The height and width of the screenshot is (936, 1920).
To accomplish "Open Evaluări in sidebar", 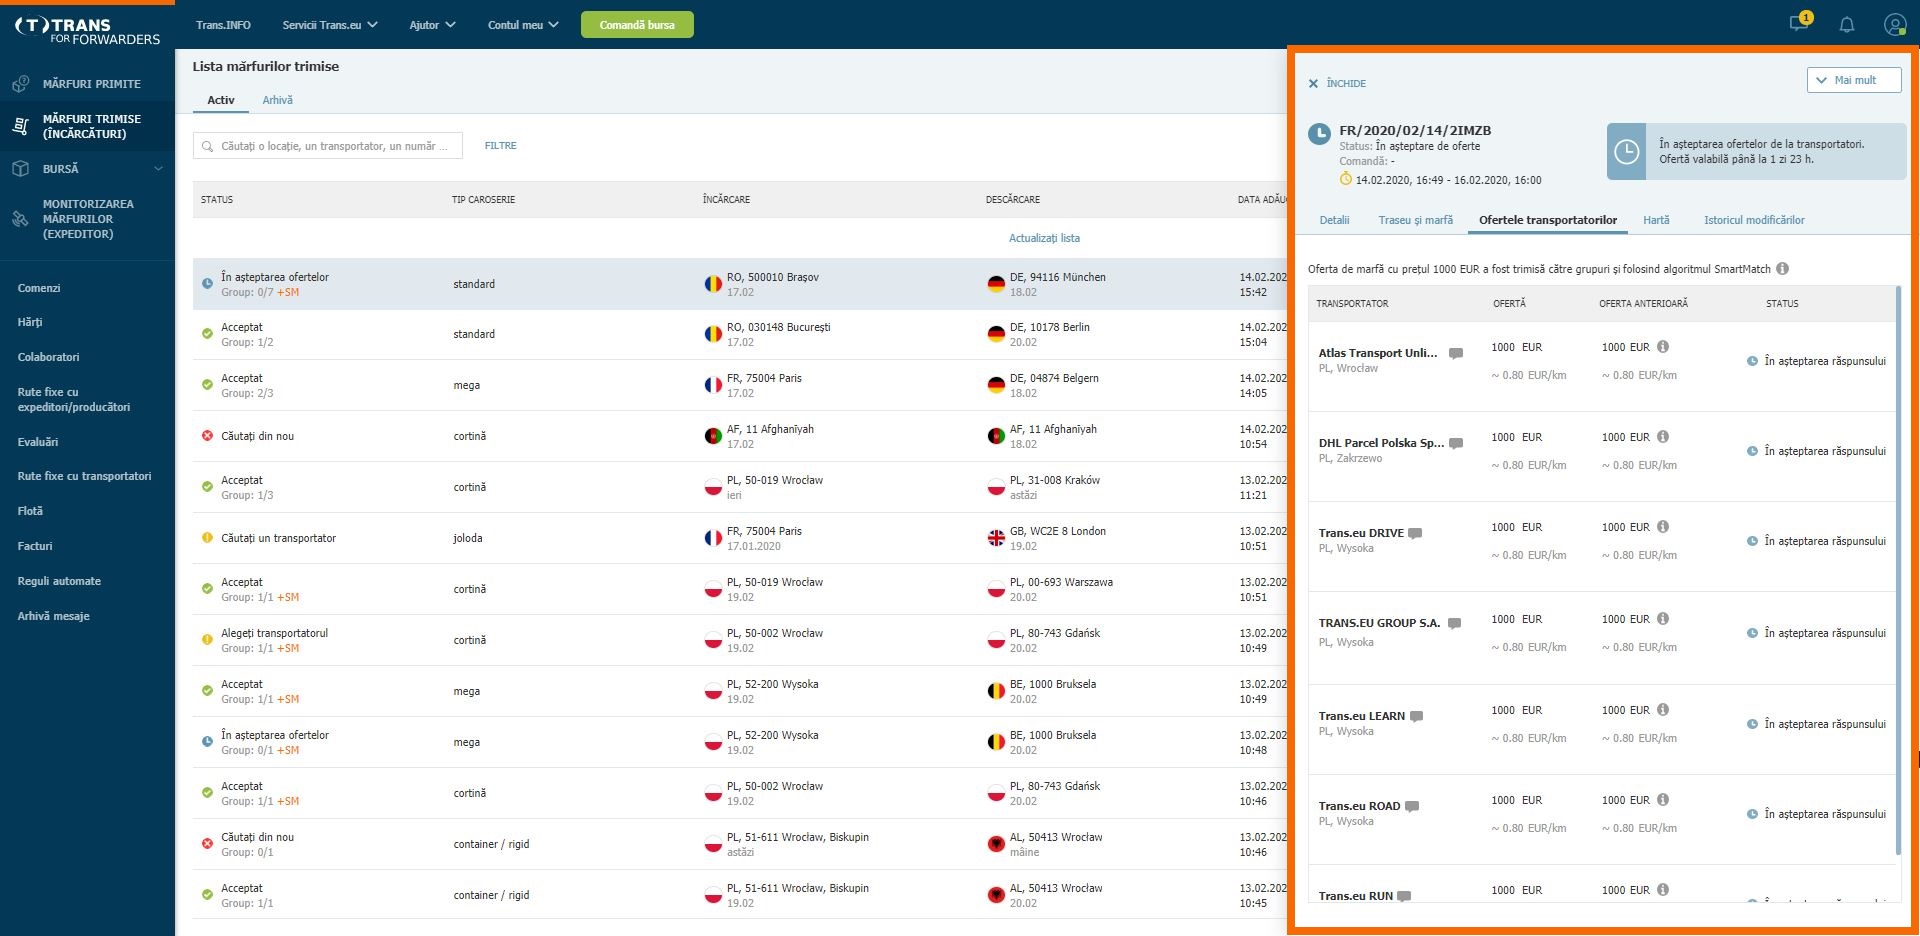I will (x=38, y=442).
